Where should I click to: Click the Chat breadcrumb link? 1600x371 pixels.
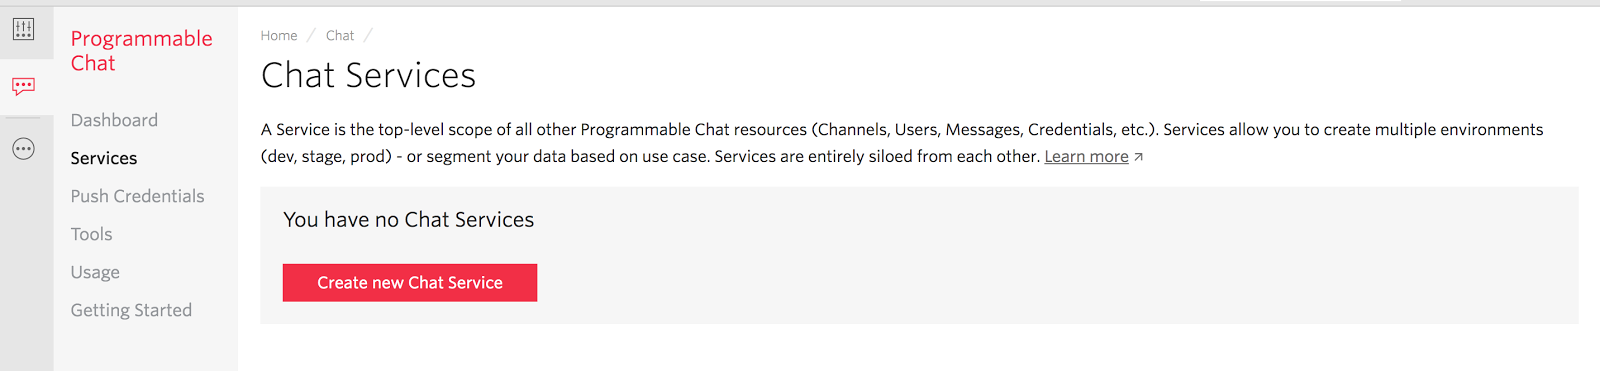(340, 35)
